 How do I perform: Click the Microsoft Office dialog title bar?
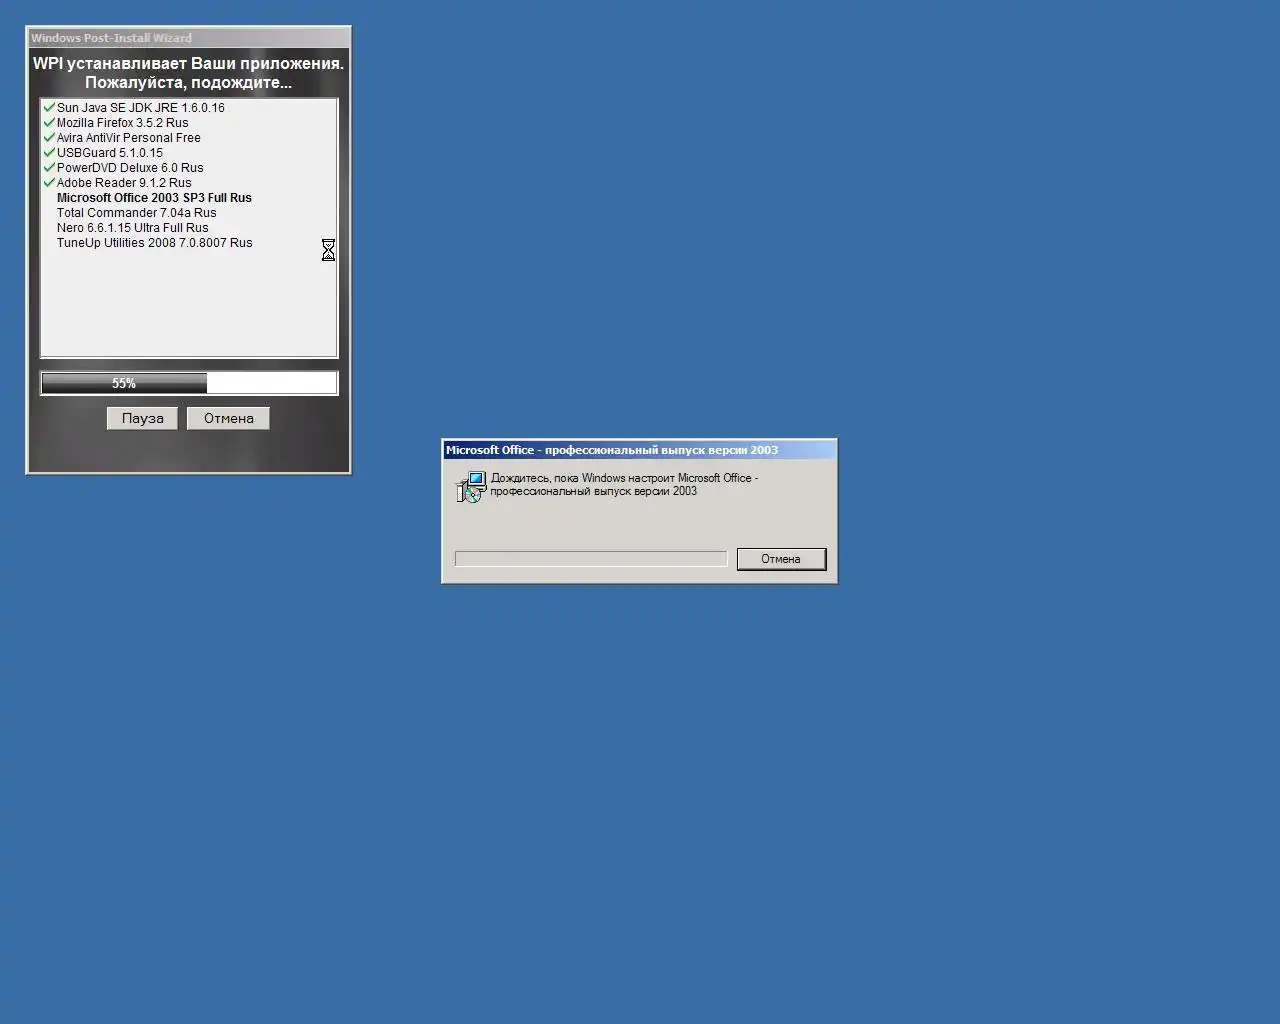click(x=639, y=450)
